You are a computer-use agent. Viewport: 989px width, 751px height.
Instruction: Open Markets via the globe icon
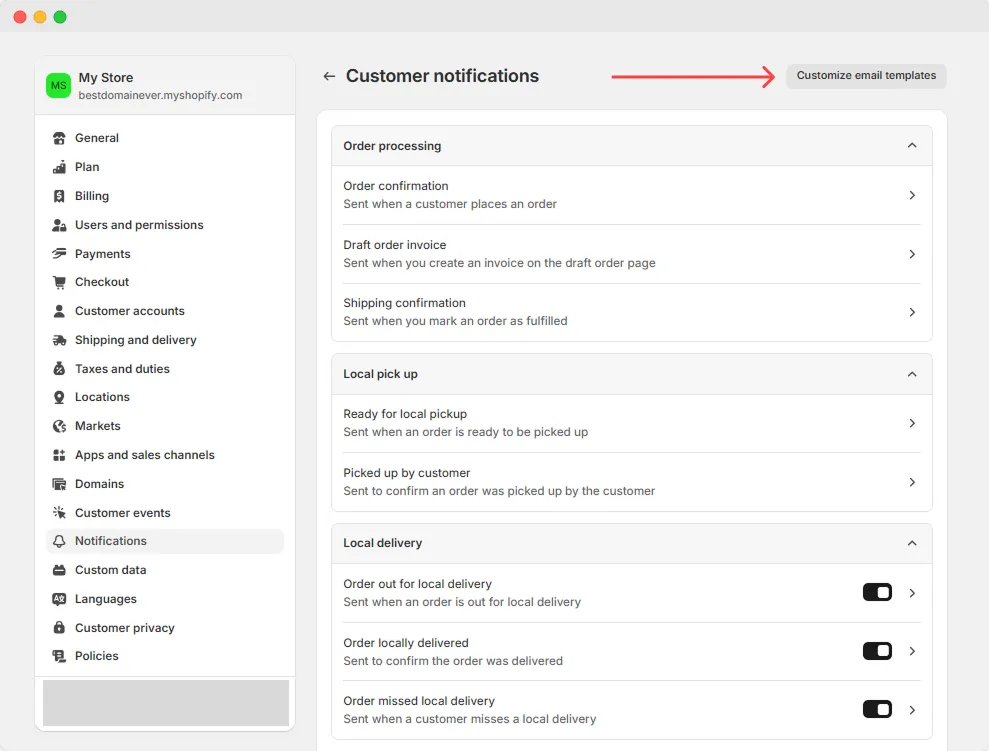click(58, 426)
